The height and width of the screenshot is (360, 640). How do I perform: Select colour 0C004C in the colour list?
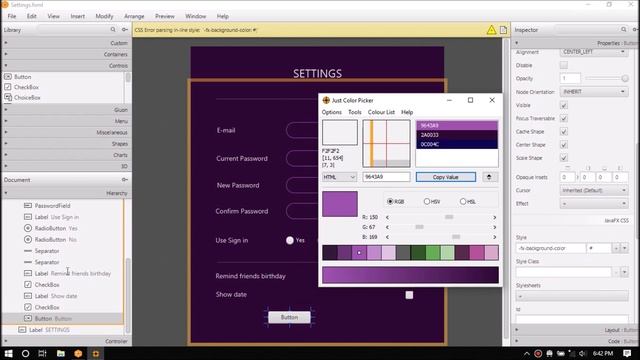click(x=457, y=144)
